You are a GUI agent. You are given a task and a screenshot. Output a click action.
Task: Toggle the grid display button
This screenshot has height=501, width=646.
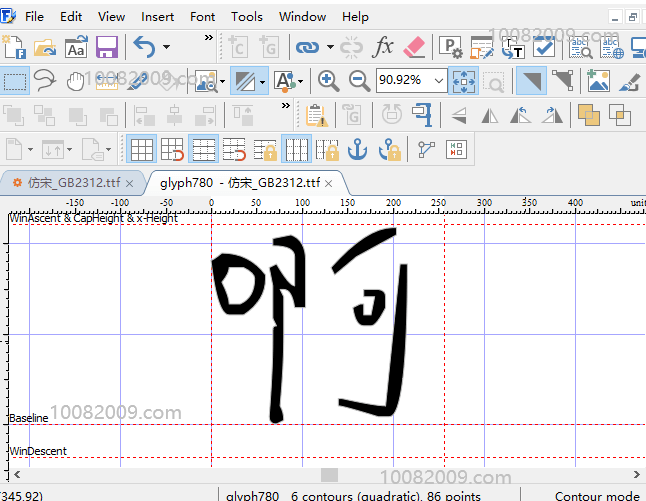[x=142, y=150]
